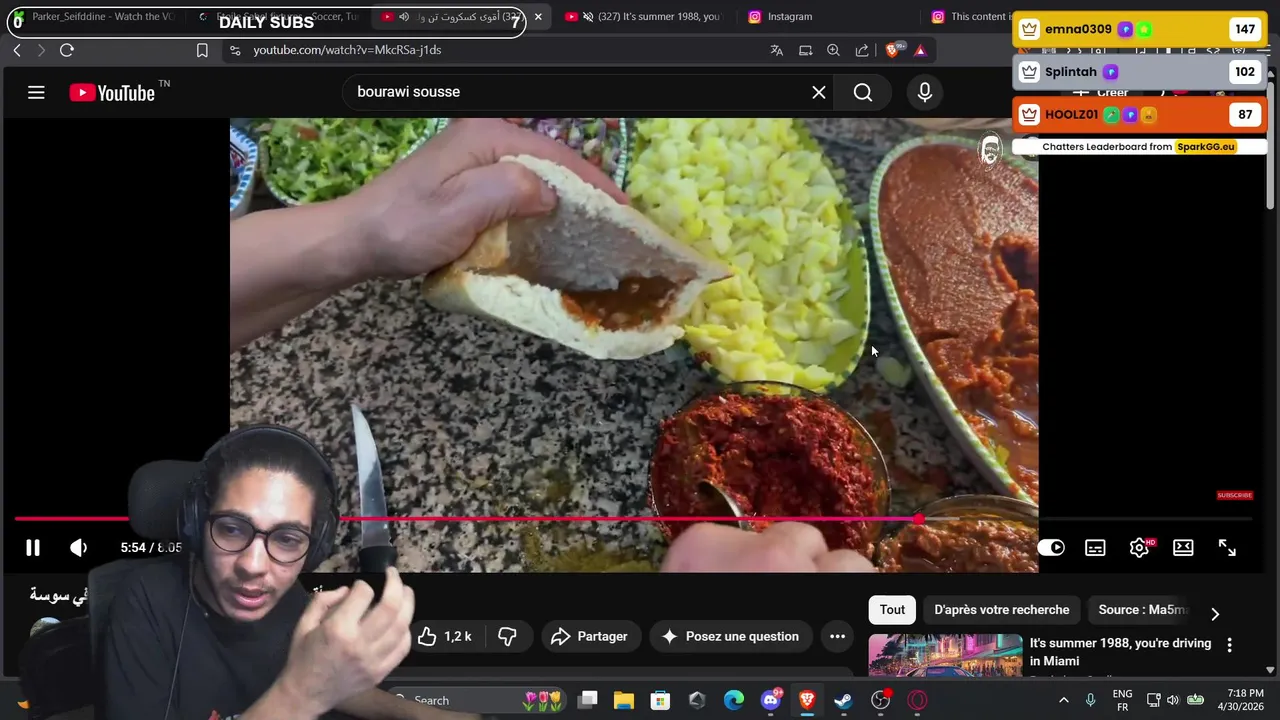
Task: Open Discord on the taskbar
Action: [x=770, y=700]
